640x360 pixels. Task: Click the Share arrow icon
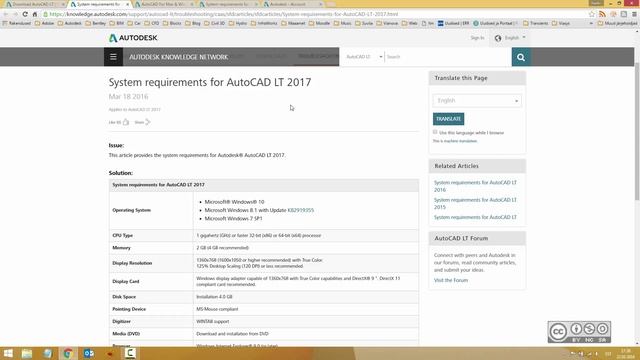pos(148,122)
